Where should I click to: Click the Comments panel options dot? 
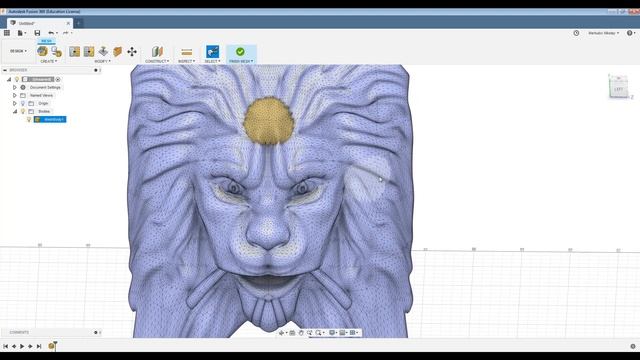click(x=96, y=332)
